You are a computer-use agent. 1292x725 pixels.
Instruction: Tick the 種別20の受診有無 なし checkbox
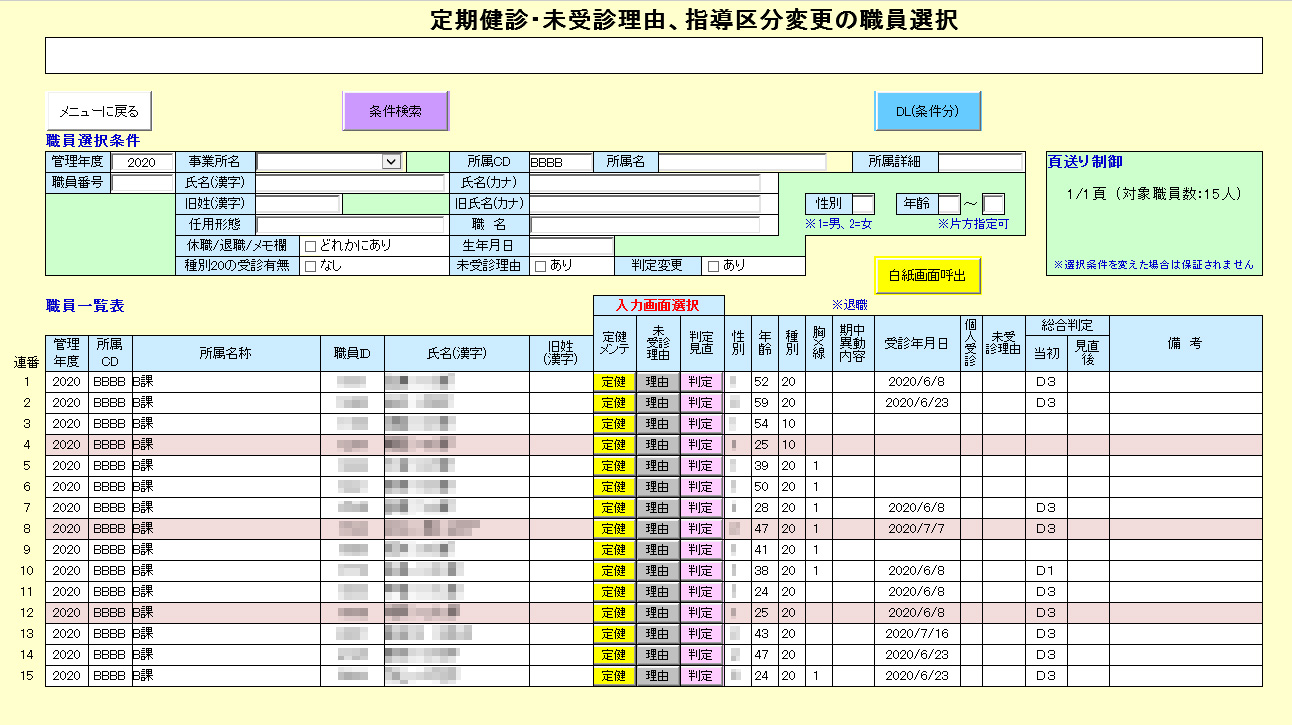pos(310,266)
